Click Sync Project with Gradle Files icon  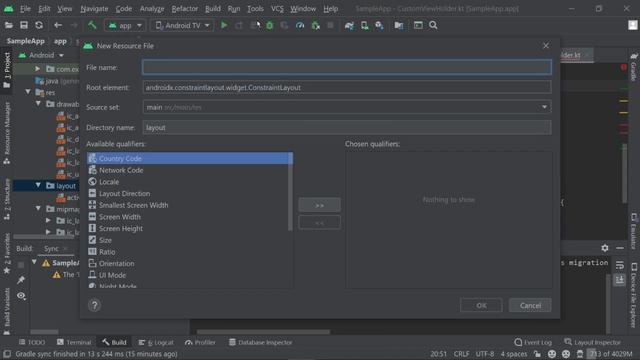pos(349,25)
